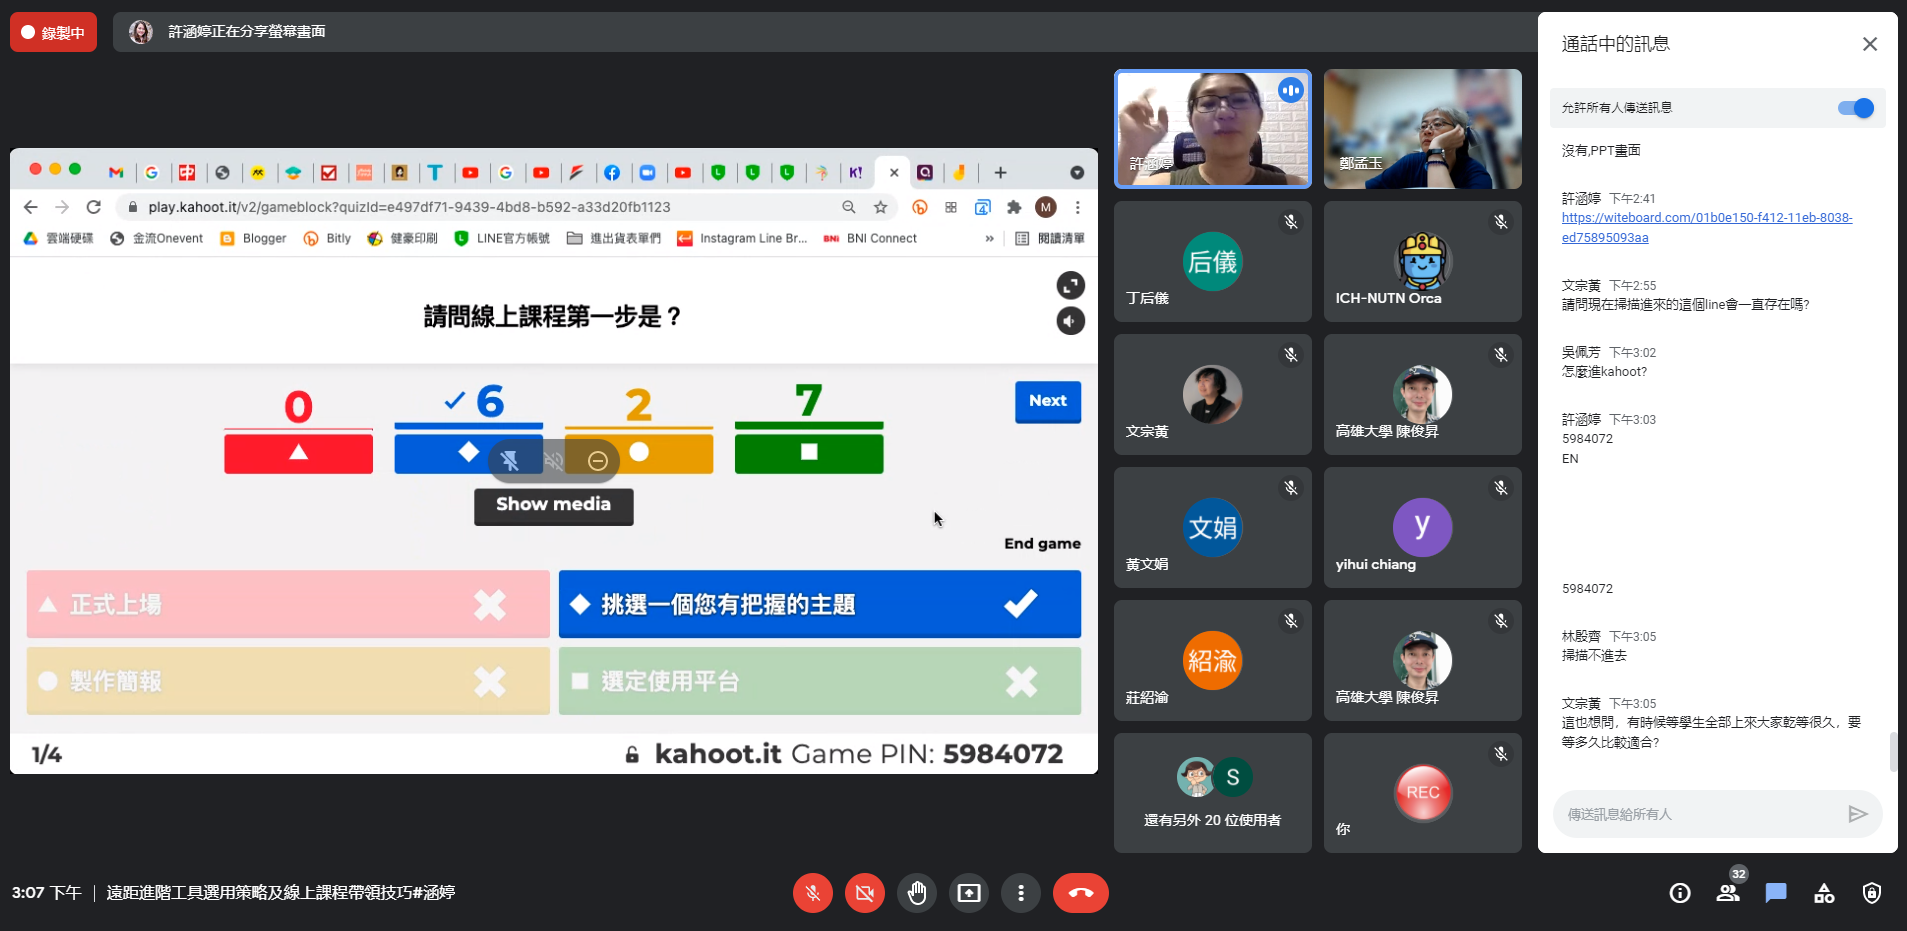Screen dimensions: 1907x931
Task: Click the remove minus icon on the overlay
Action: click(x=598, y=460)
